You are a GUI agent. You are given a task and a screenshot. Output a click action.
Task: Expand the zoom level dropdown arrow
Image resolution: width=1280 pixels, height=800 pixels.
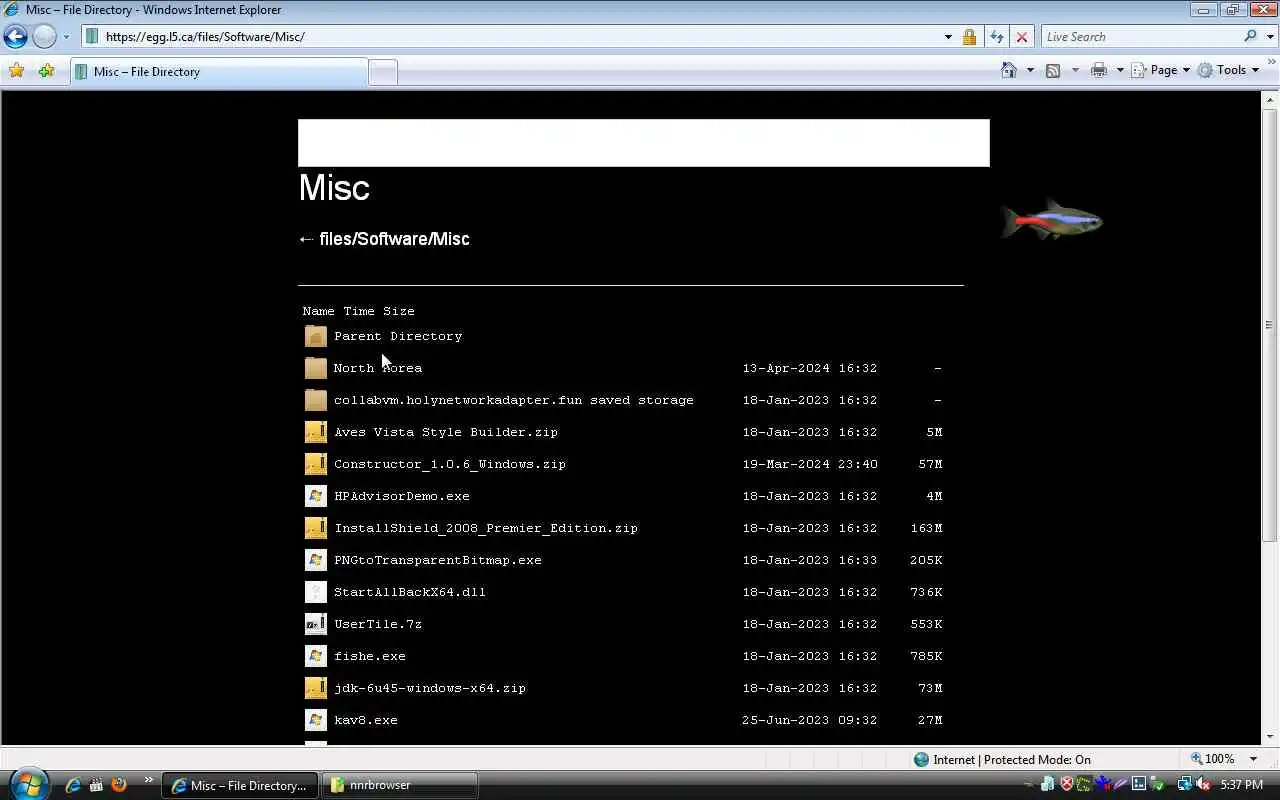[1253, 759]
